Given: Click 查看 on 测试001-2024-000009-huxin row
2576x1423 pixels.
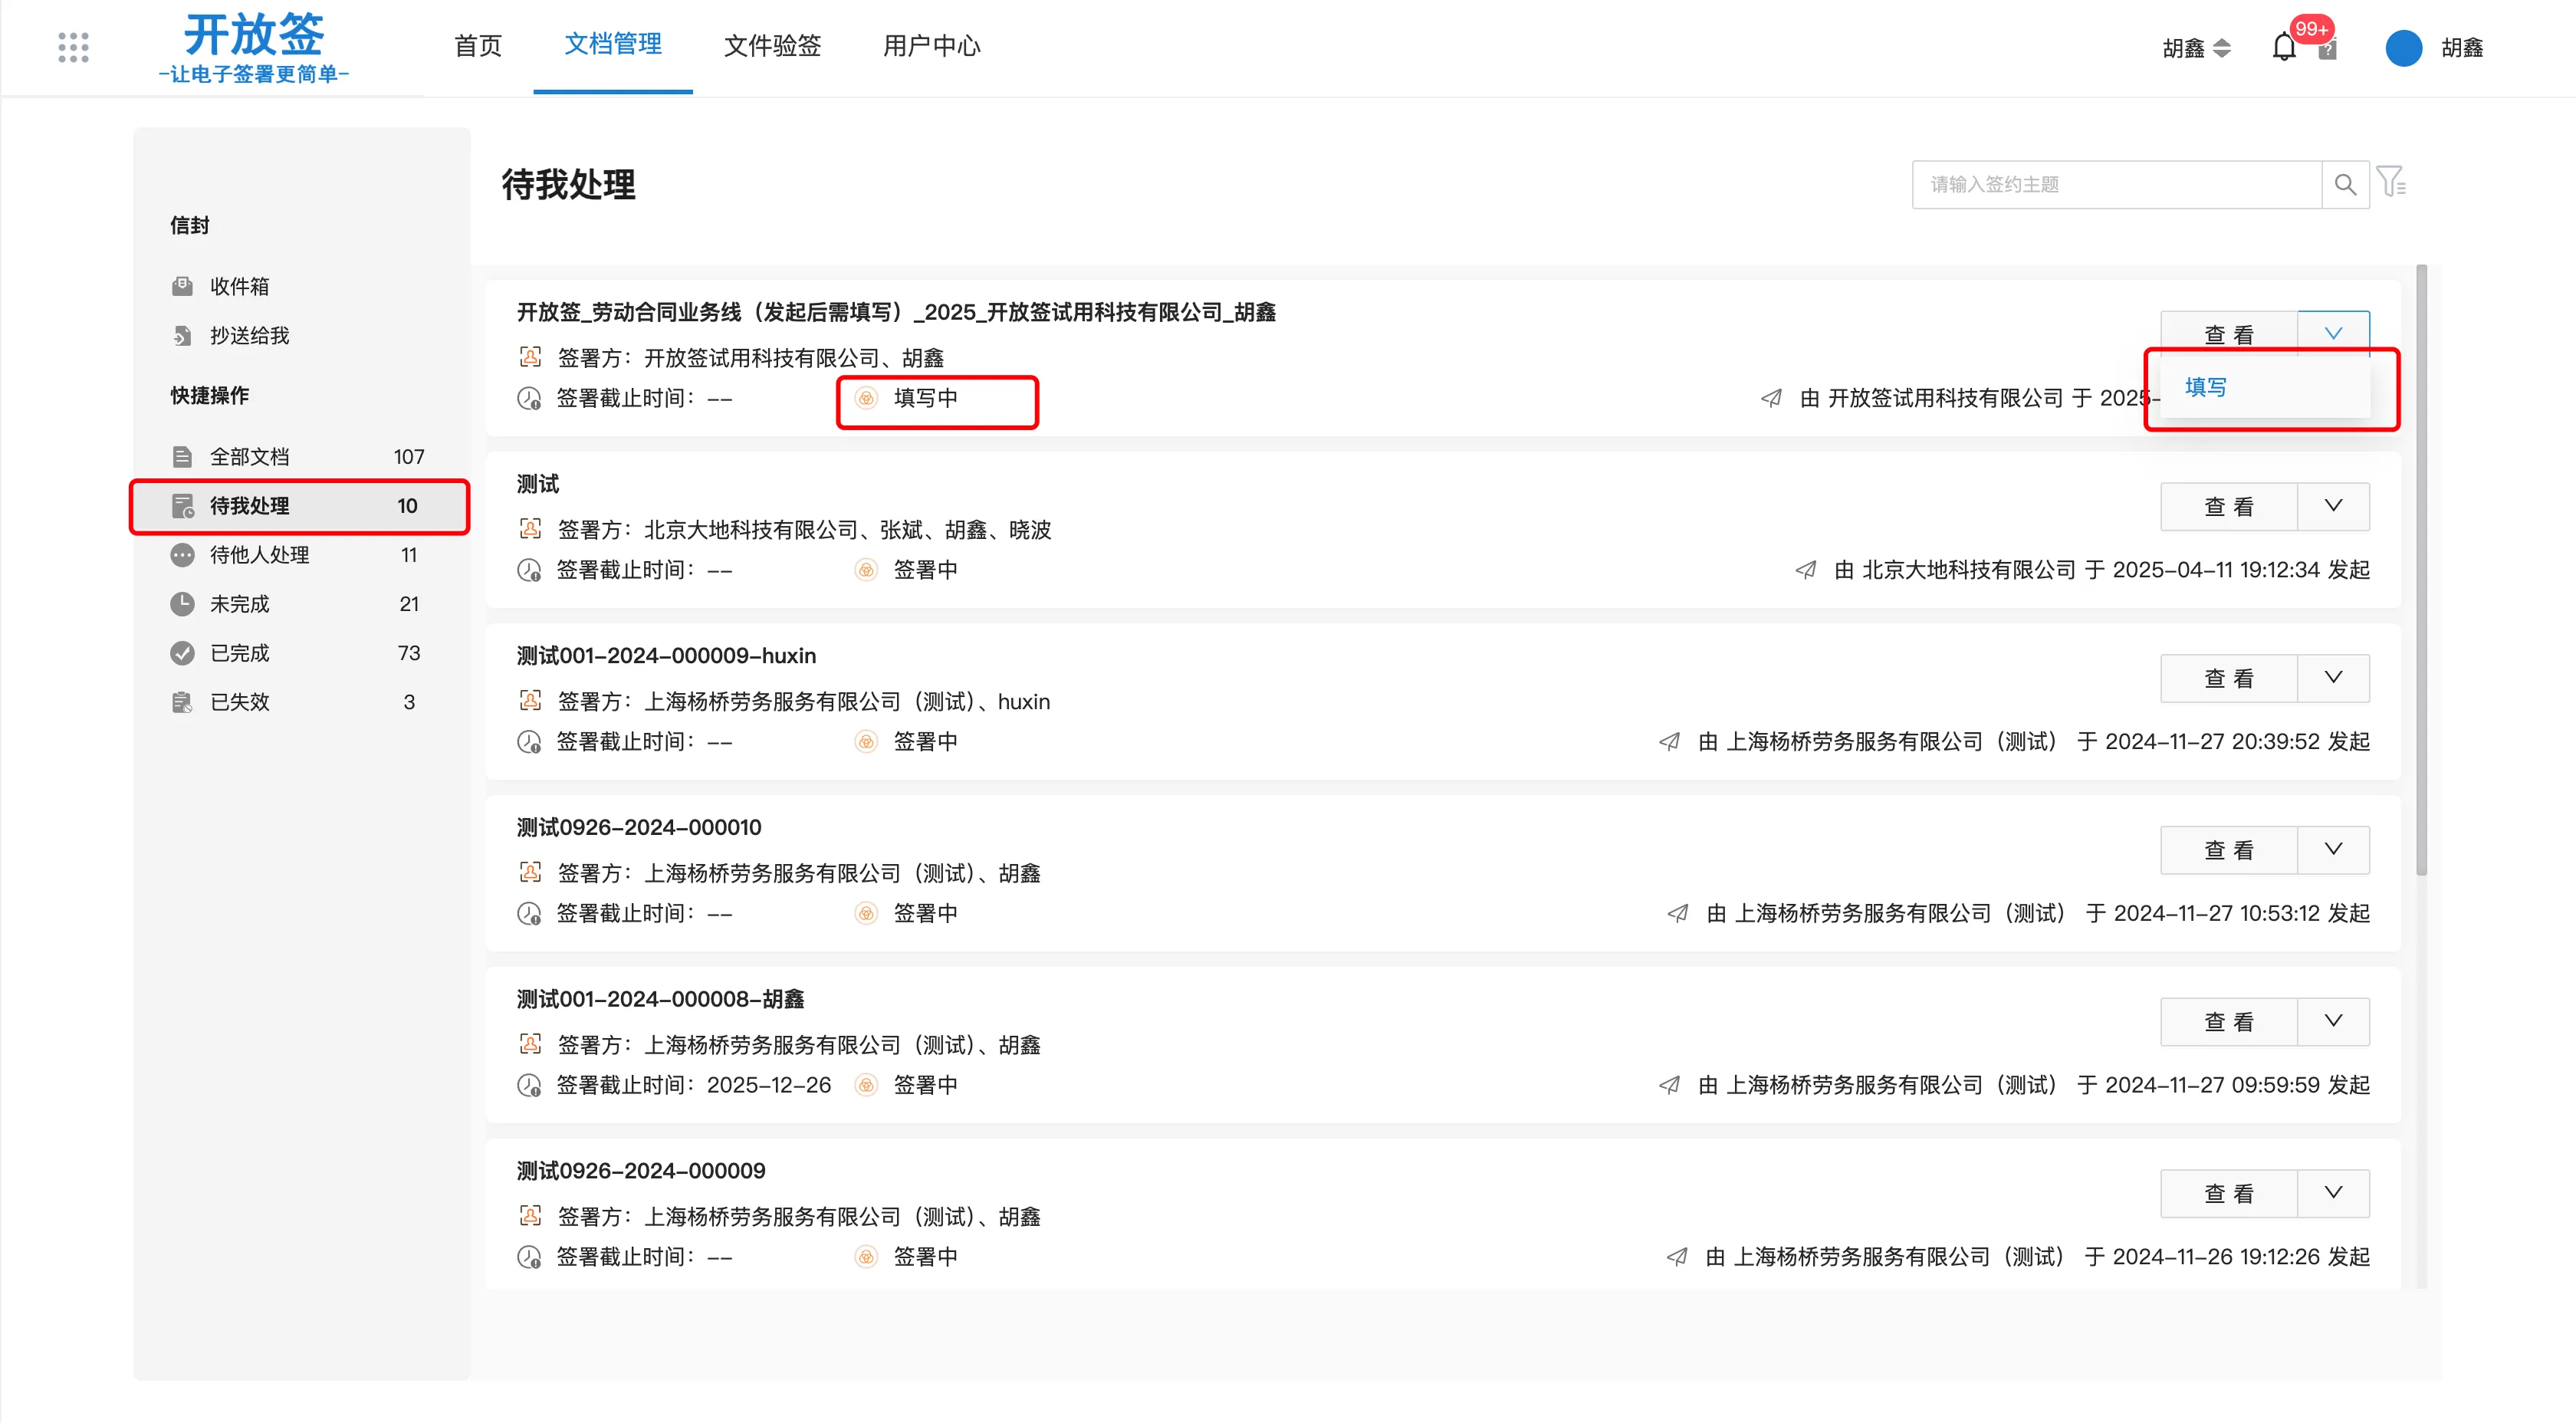Looking at the screenshot, I should (x=2229, y=678).
